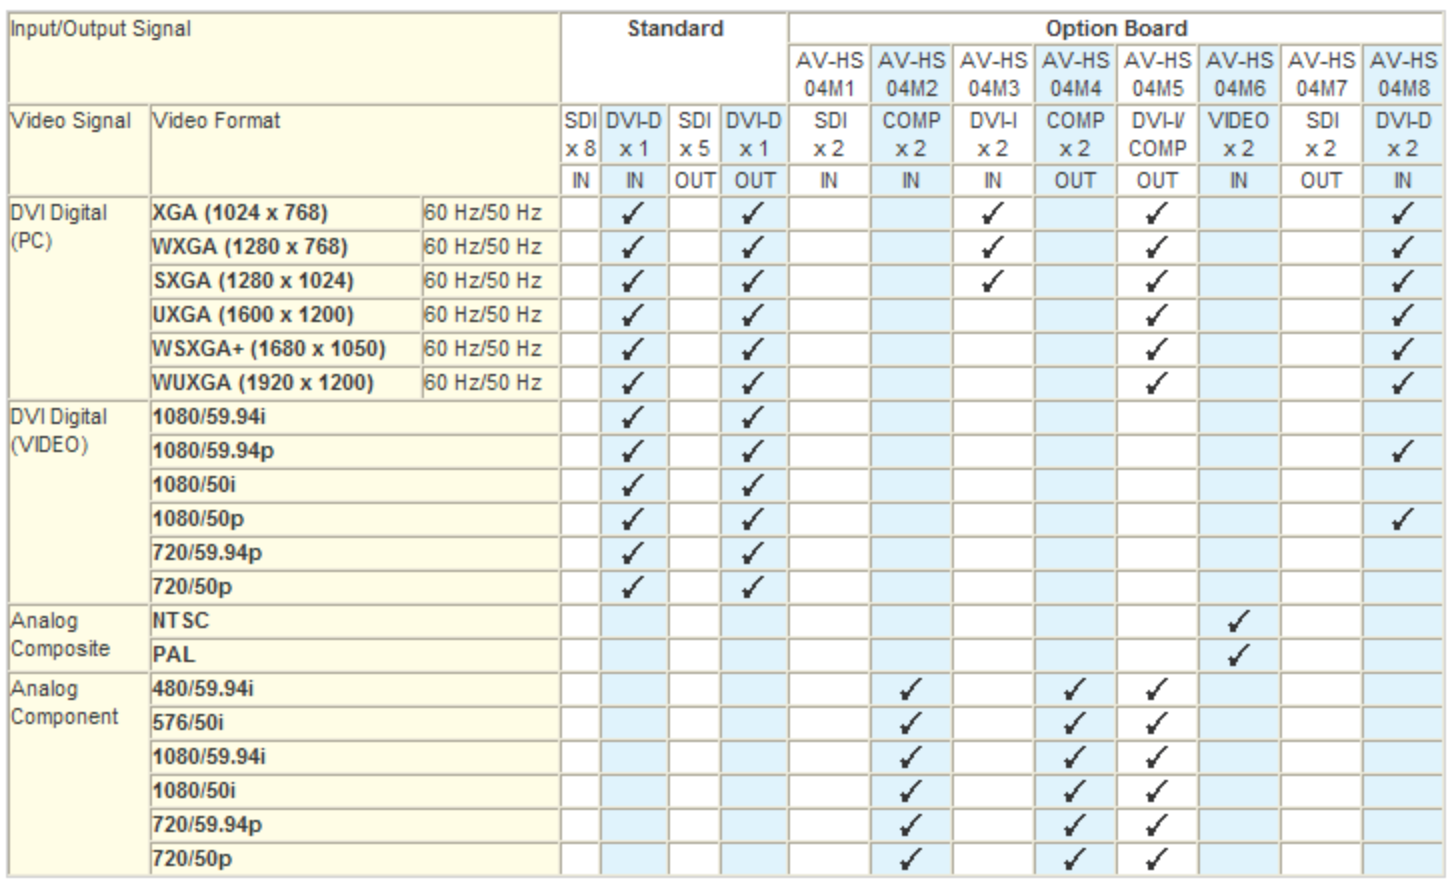Click the AV-HS 04M6 column header

point(1239,74)
